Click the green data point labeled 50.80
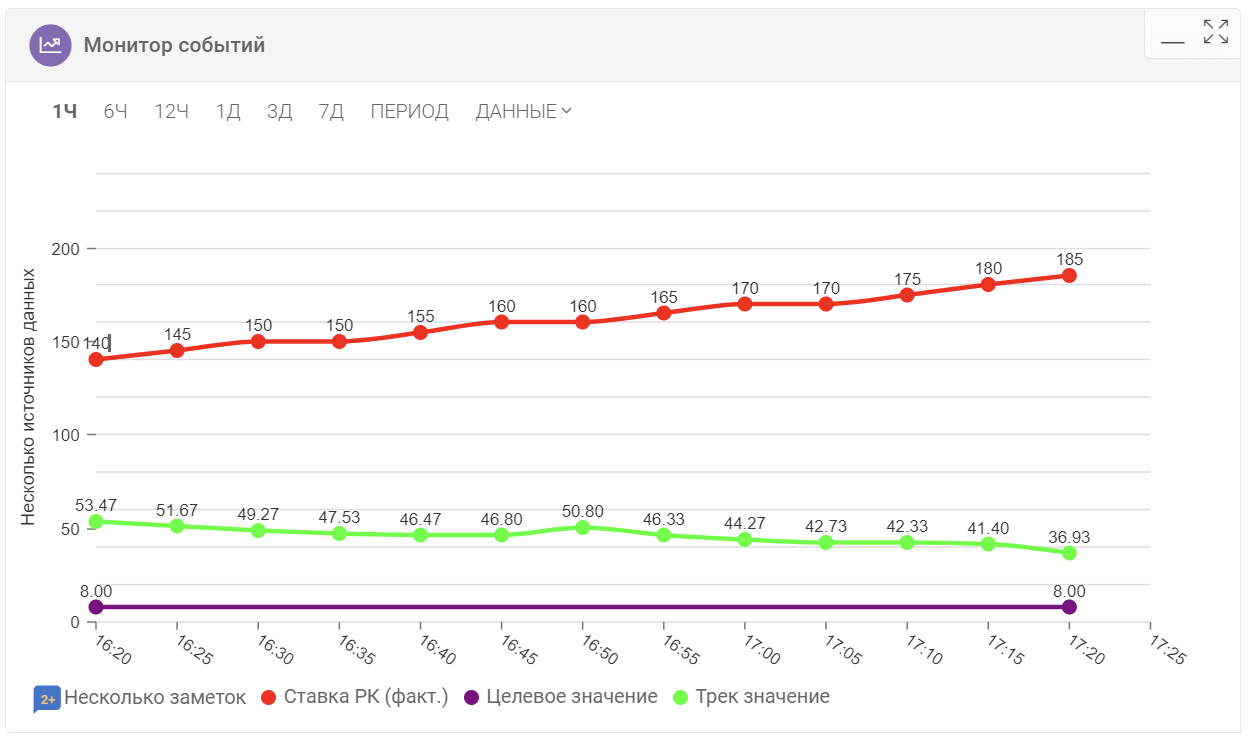This screenshot has height=738, width=1249. tap(583, 527)
